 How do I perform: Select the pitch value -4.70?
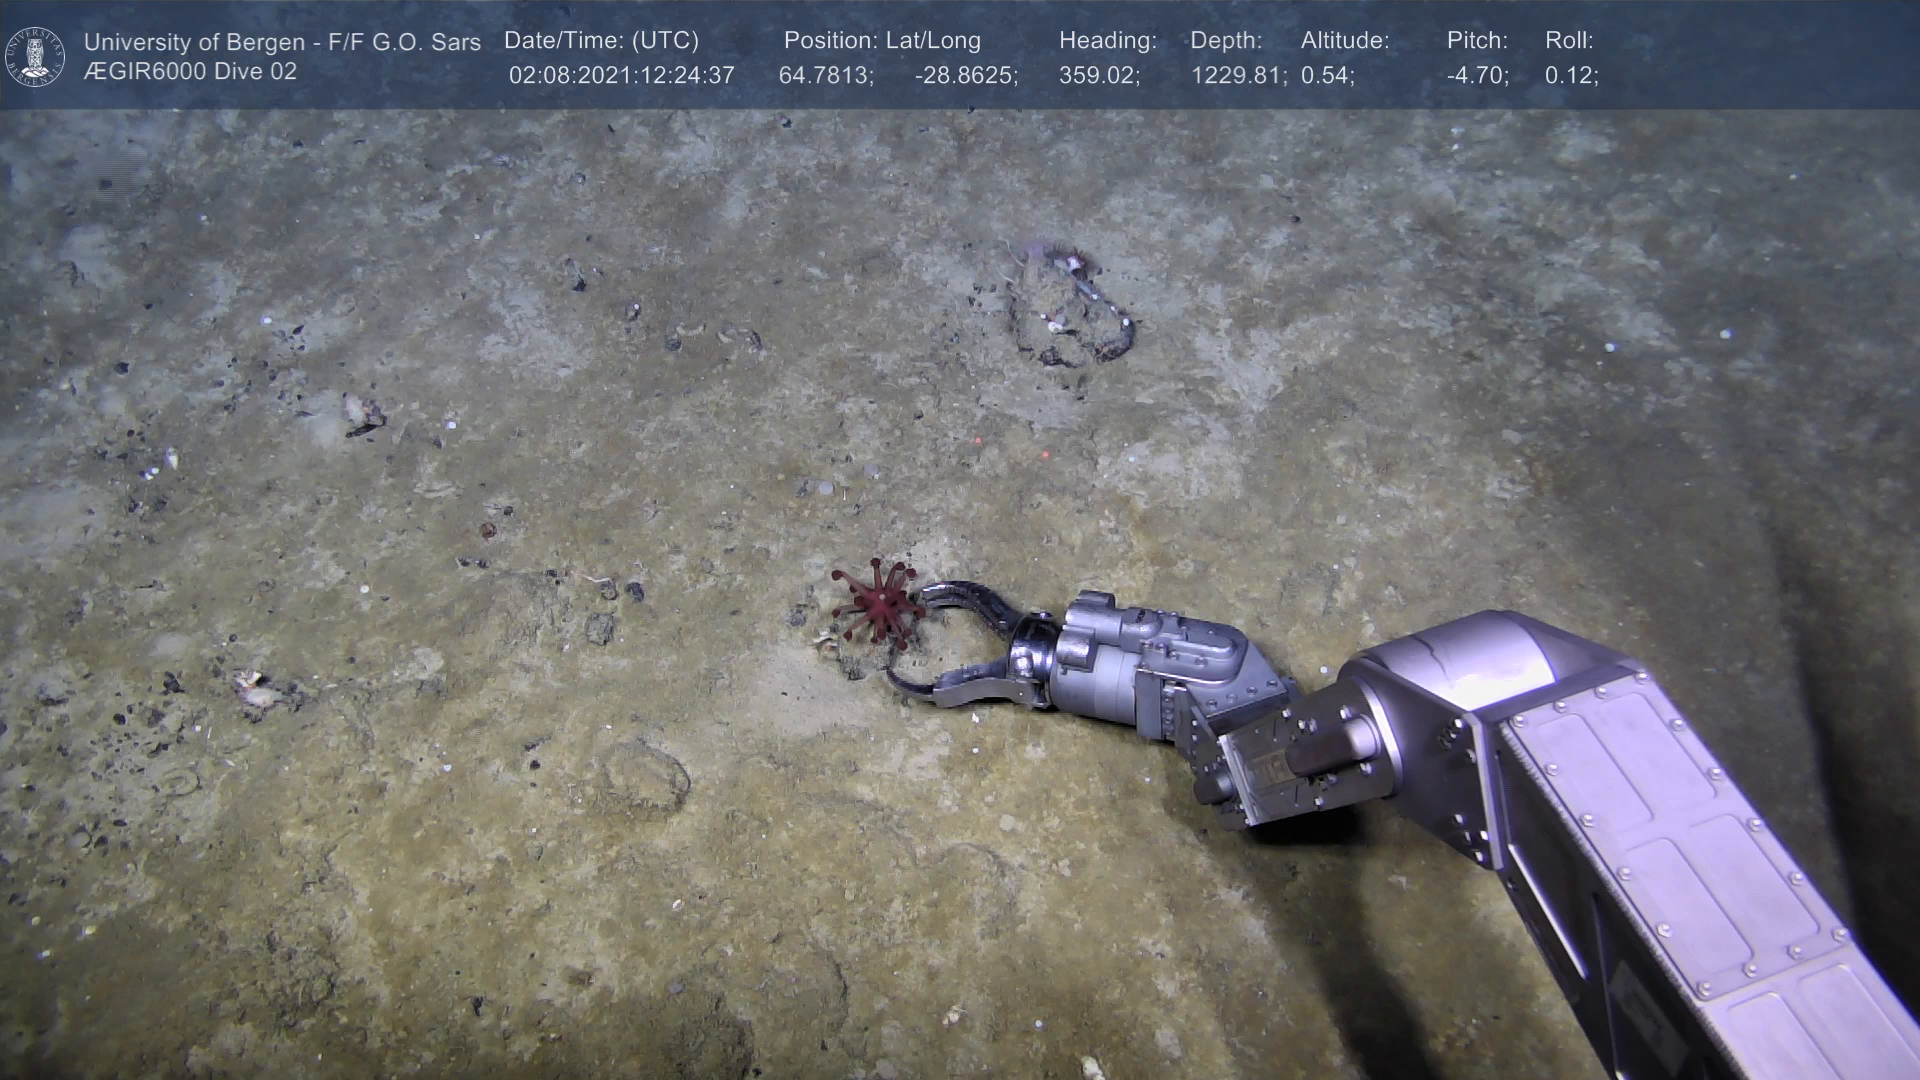click(x=1476, y=76)
